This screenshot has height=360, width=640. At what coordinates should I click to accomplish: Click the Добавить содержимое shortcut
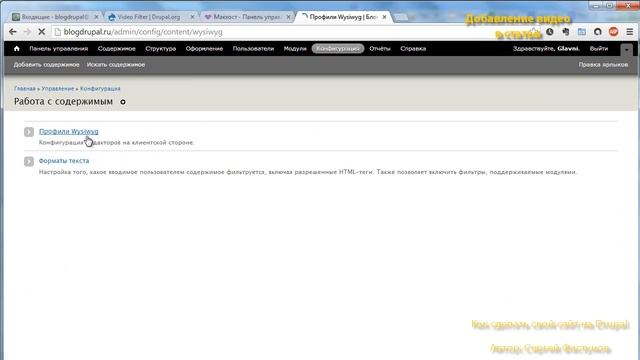click(x=47, y=64)
